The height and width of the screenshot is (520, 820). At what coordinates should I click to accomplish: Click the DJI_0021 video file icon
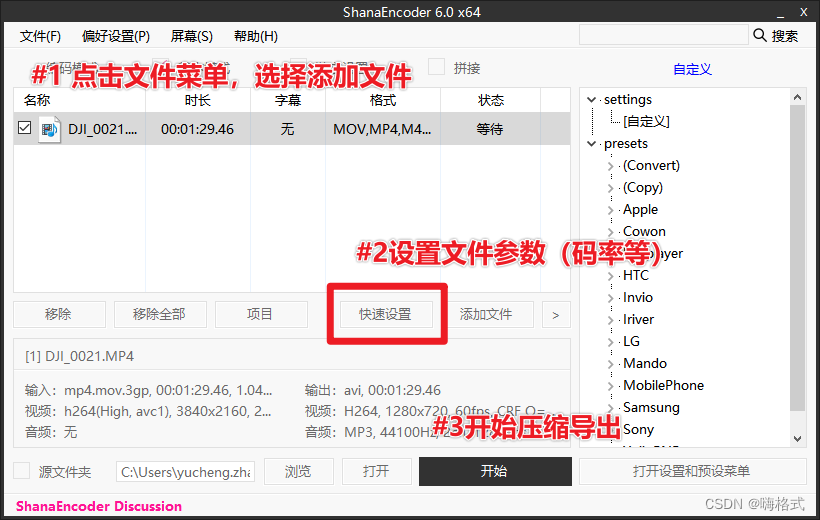(49, 129)
